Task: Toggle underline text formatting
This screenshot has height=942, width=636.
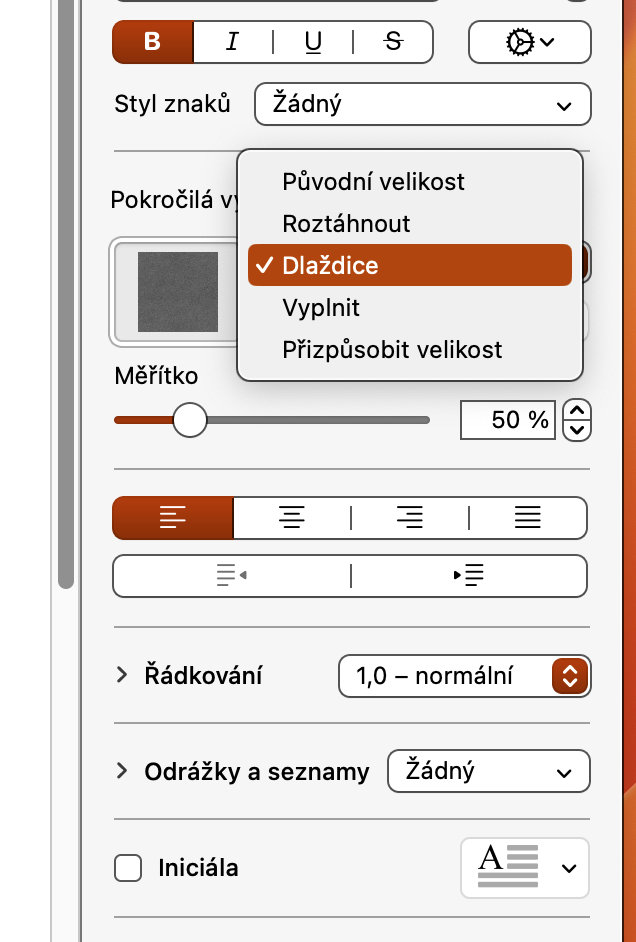Action: tap(313, 42)
